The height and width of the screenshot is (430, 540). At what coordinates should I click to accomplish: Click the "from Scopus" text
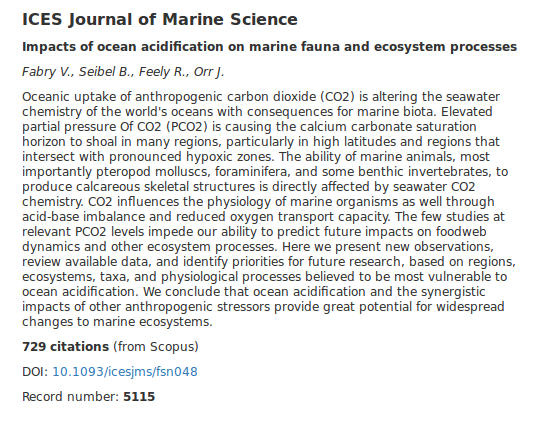tap(156, 347)
